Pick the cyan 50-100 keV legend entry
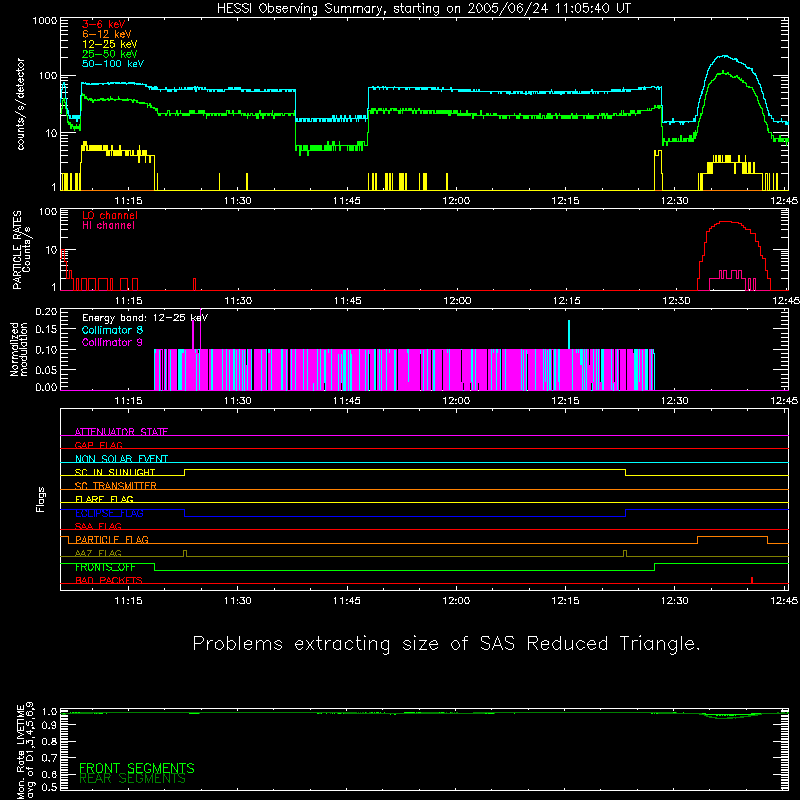This screenshot has height=800, width=800. [113, 64]
